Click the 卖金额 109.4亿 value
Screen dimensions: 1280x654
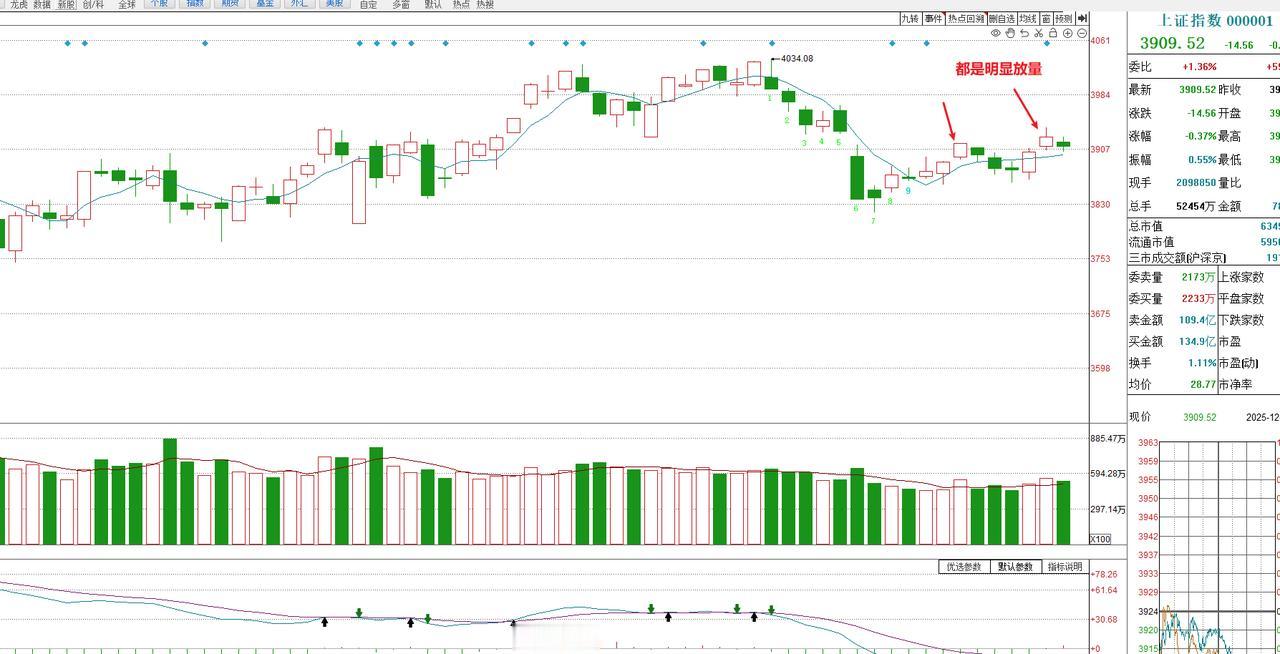1198,320
